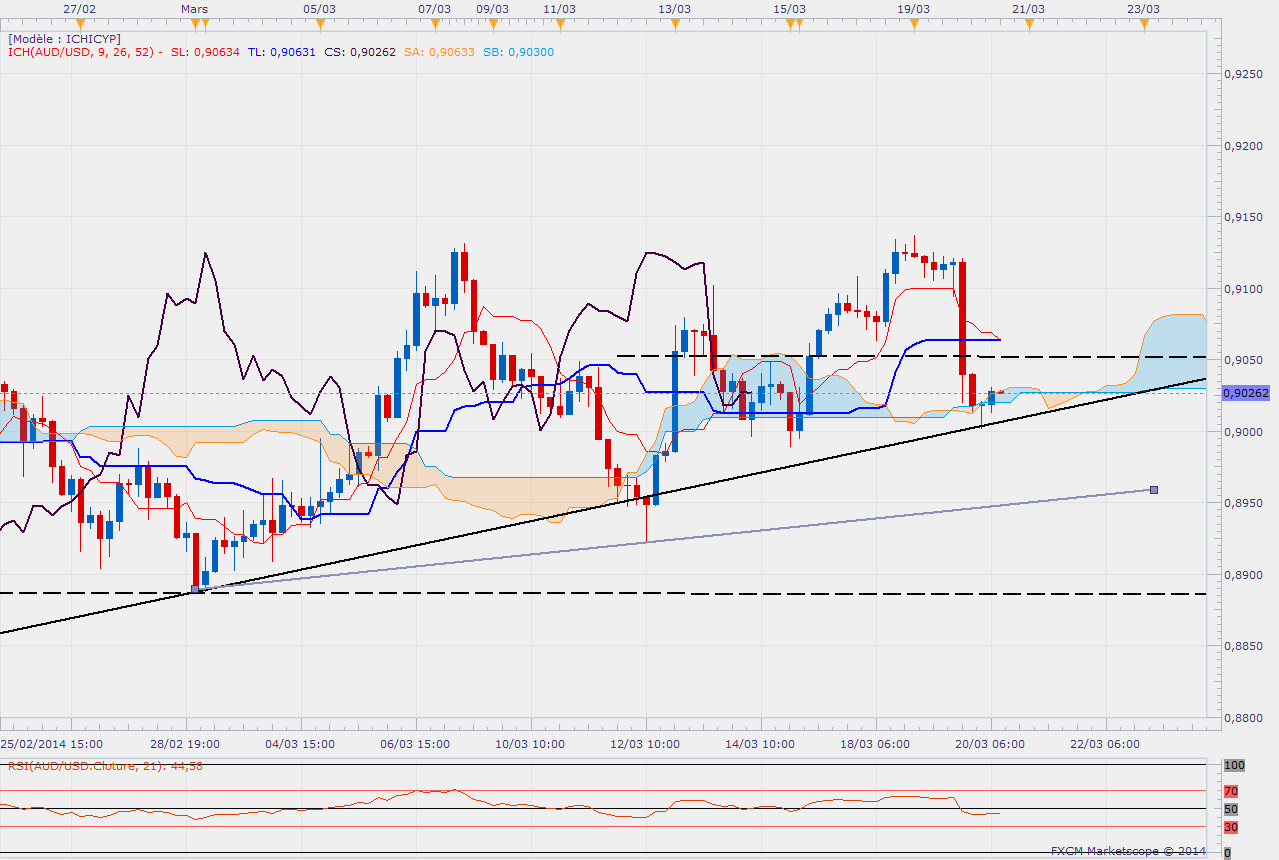Select the grey trendline's right square handle
Viewport: 1279px width, 860px height.
pyautogui.click(x=1154, y=490)
